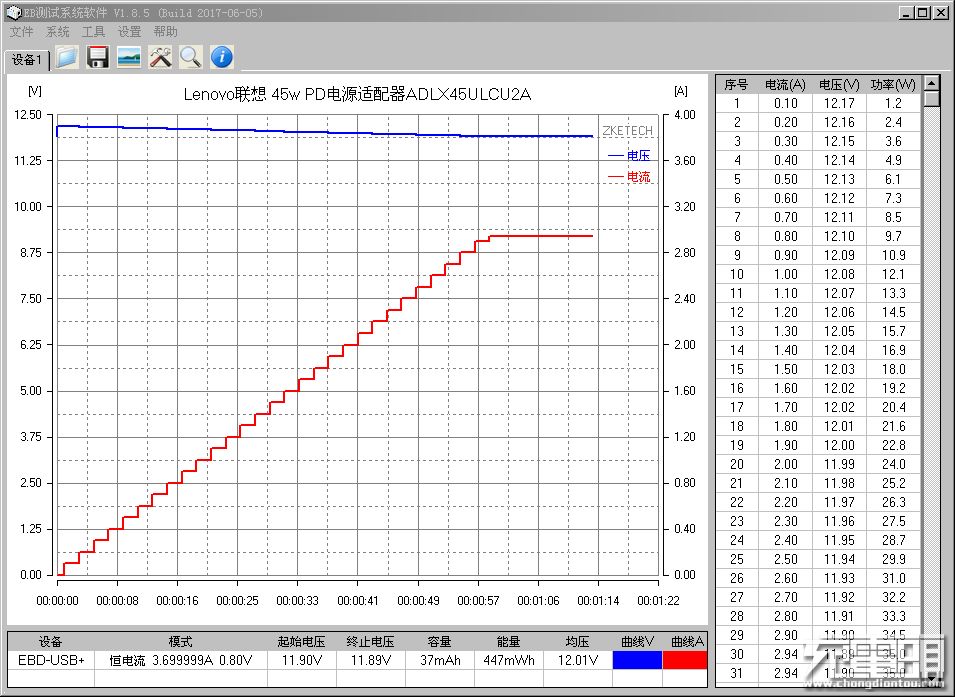Click the 模式 header in bottom table

point(181,642)
